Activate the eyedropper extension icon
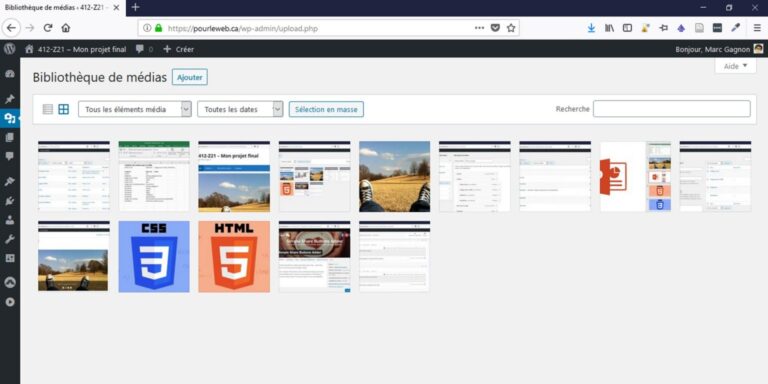Screen dimensions: 768x384 pos(735,28)
